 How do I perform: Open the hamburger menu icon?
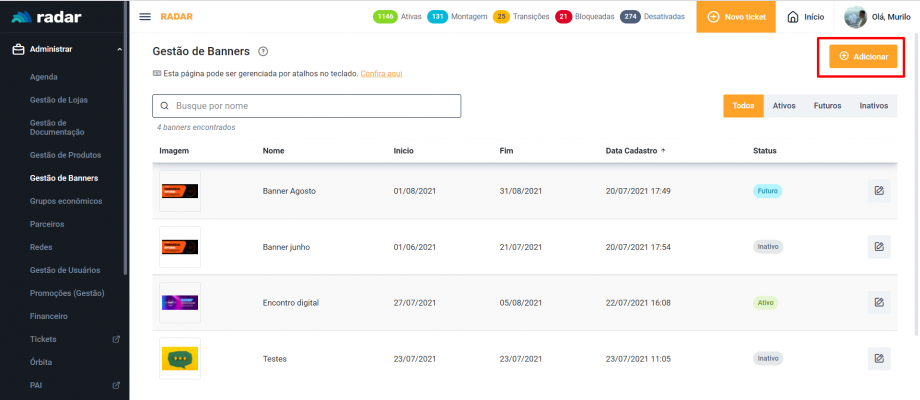pos(145,17)
